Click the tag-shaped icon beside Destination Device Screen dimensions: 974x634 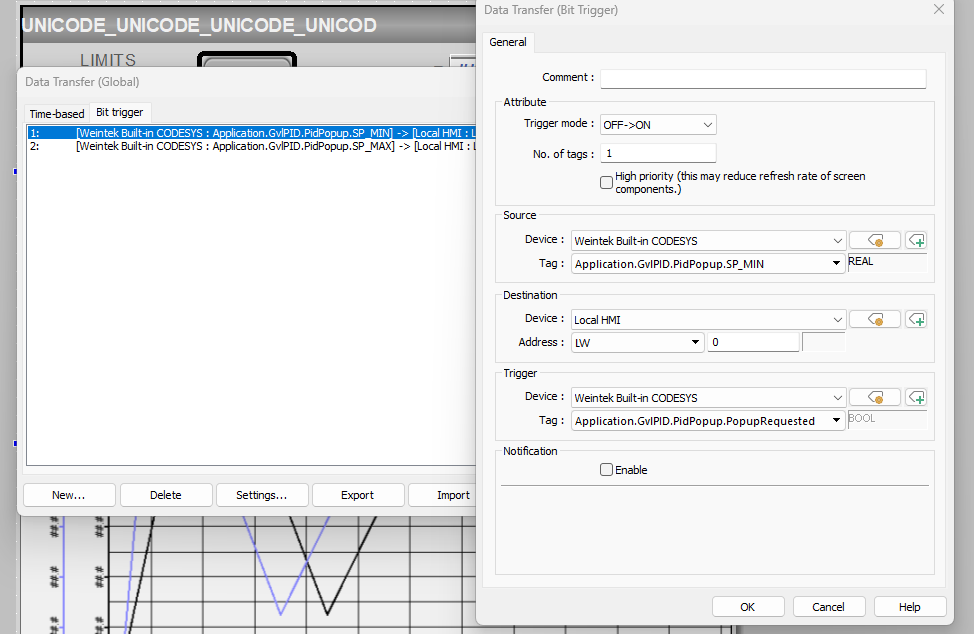tap(875, 319)
